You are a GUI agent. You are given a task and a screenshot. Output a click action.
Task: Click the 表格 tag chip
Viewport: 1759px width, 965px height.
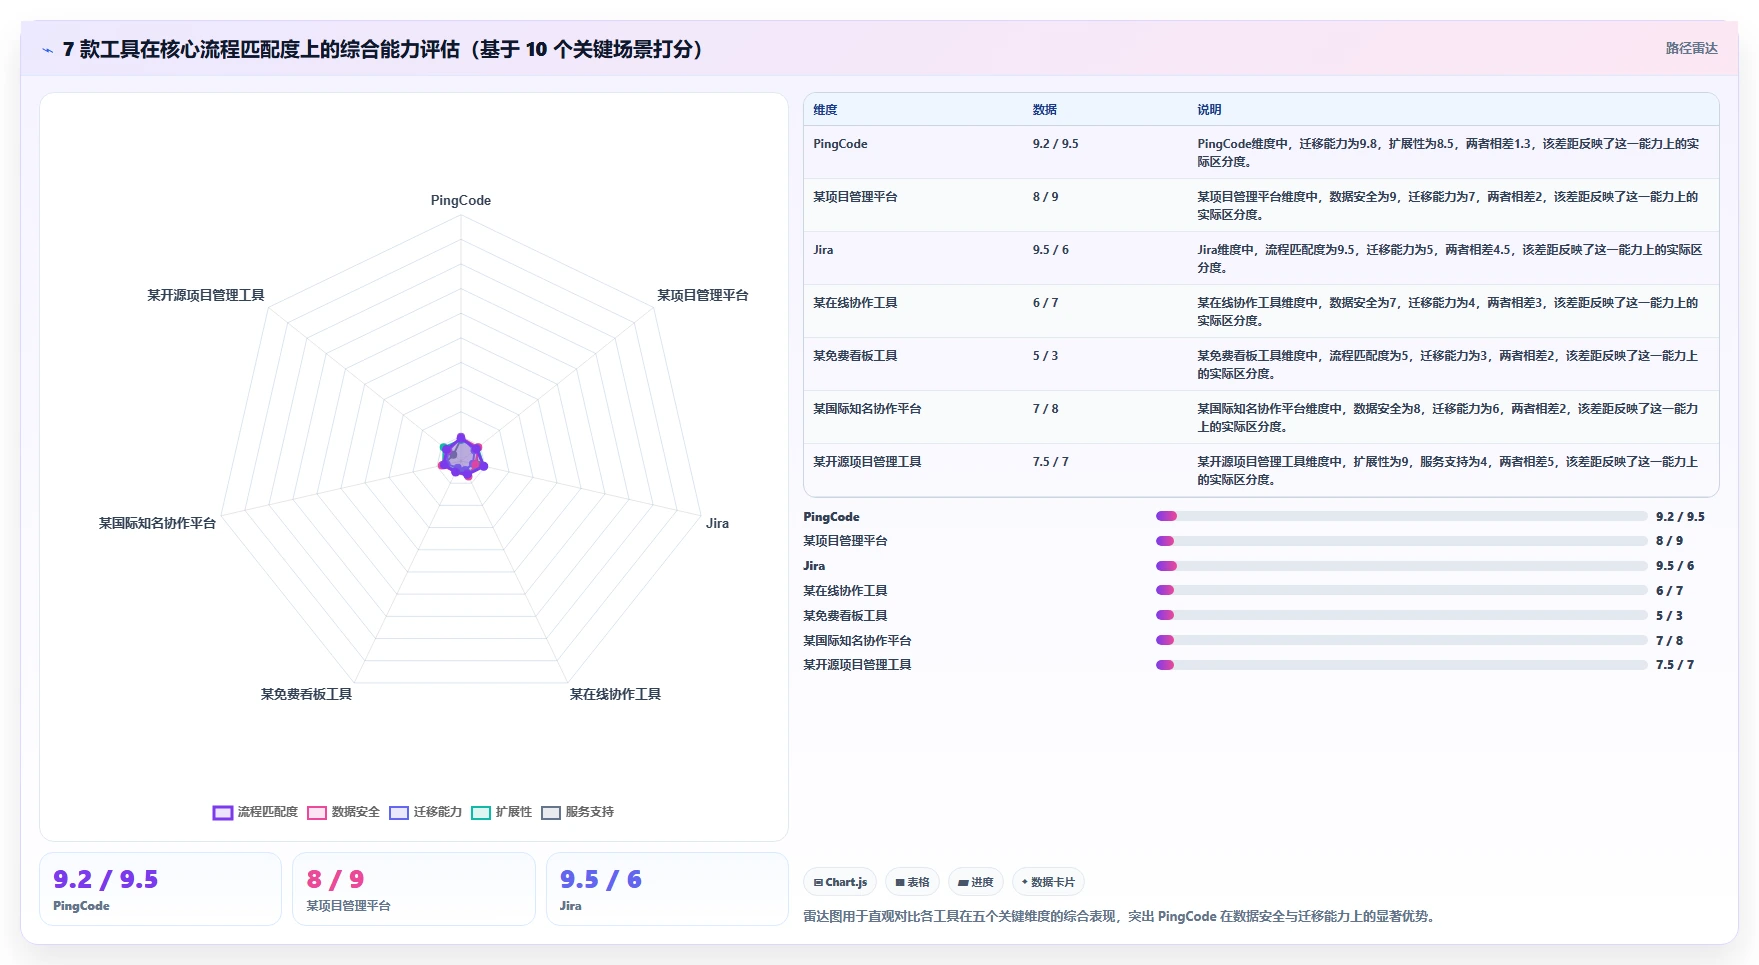(x=912, y=882)
